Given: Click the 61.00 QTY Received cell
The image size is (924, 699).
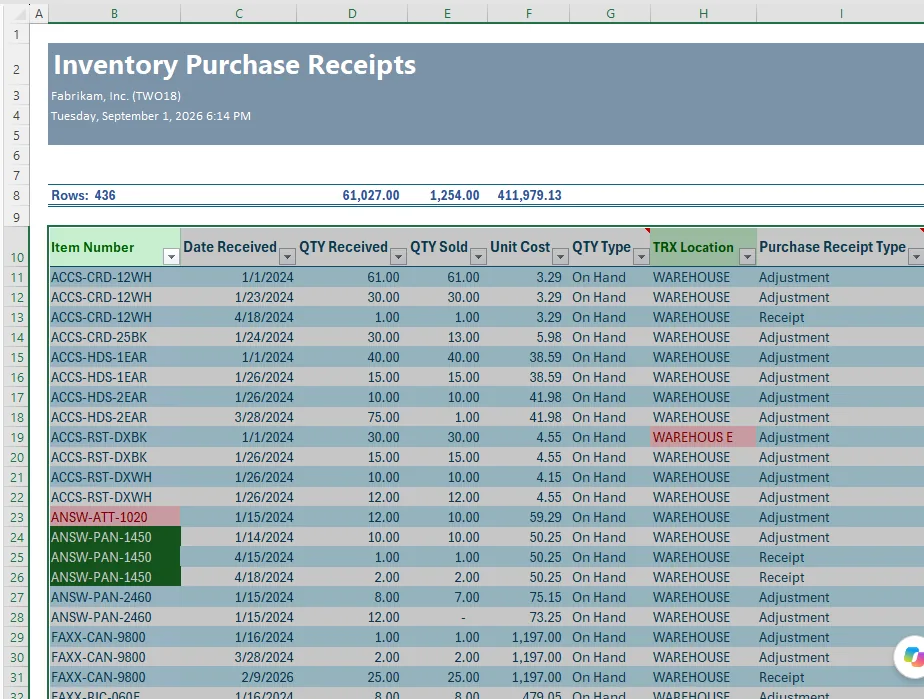Looking at the screenshot, I should point(352,277).
